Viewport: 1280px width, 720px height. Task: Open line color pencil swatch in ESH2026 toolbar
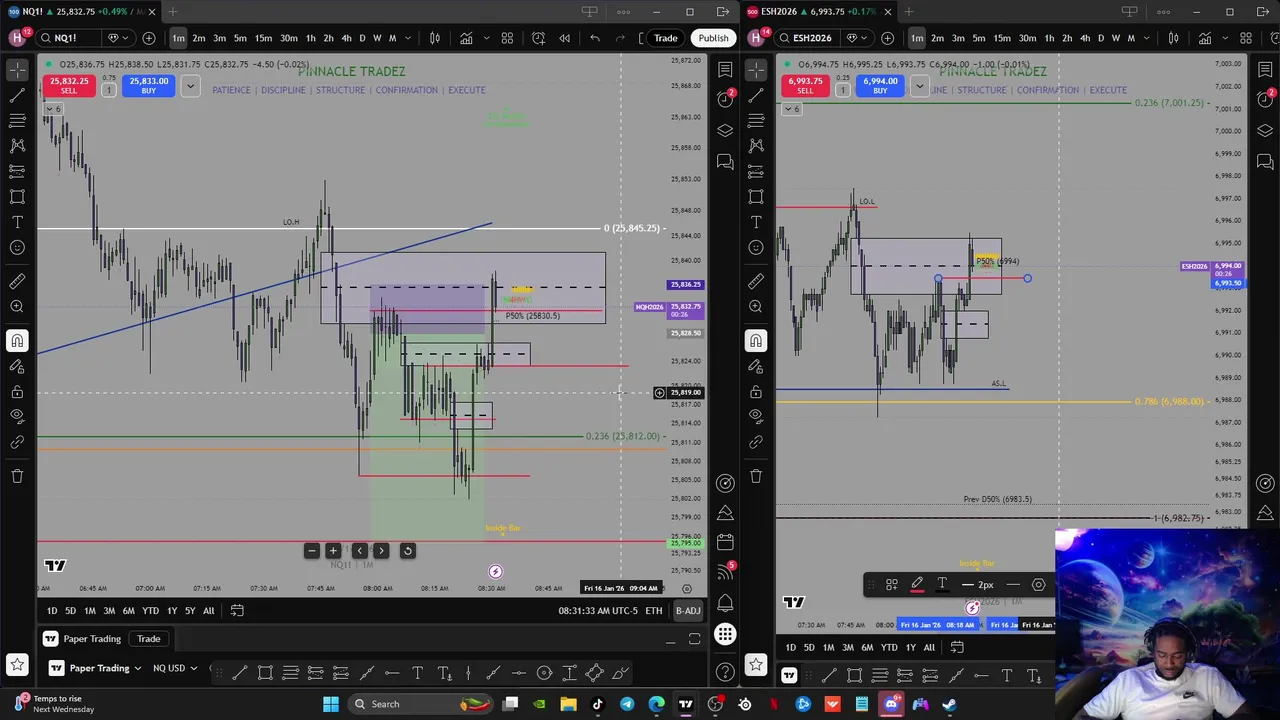pyautogui.click(x=917, y=586)
